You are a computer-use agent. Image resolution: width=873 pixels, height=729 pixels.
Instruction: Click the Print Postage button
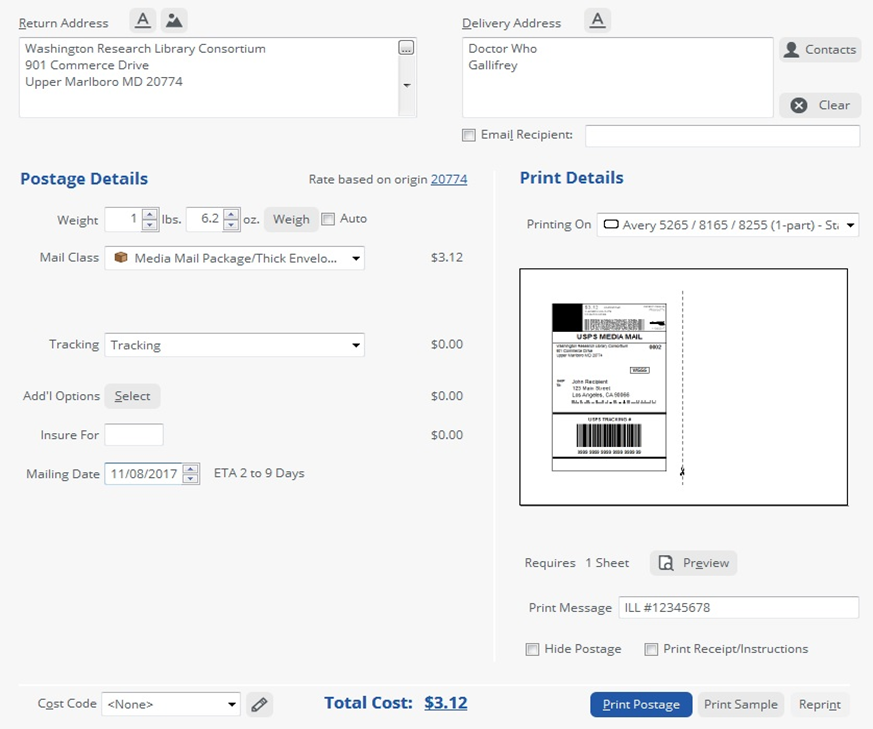click(641, 704)
